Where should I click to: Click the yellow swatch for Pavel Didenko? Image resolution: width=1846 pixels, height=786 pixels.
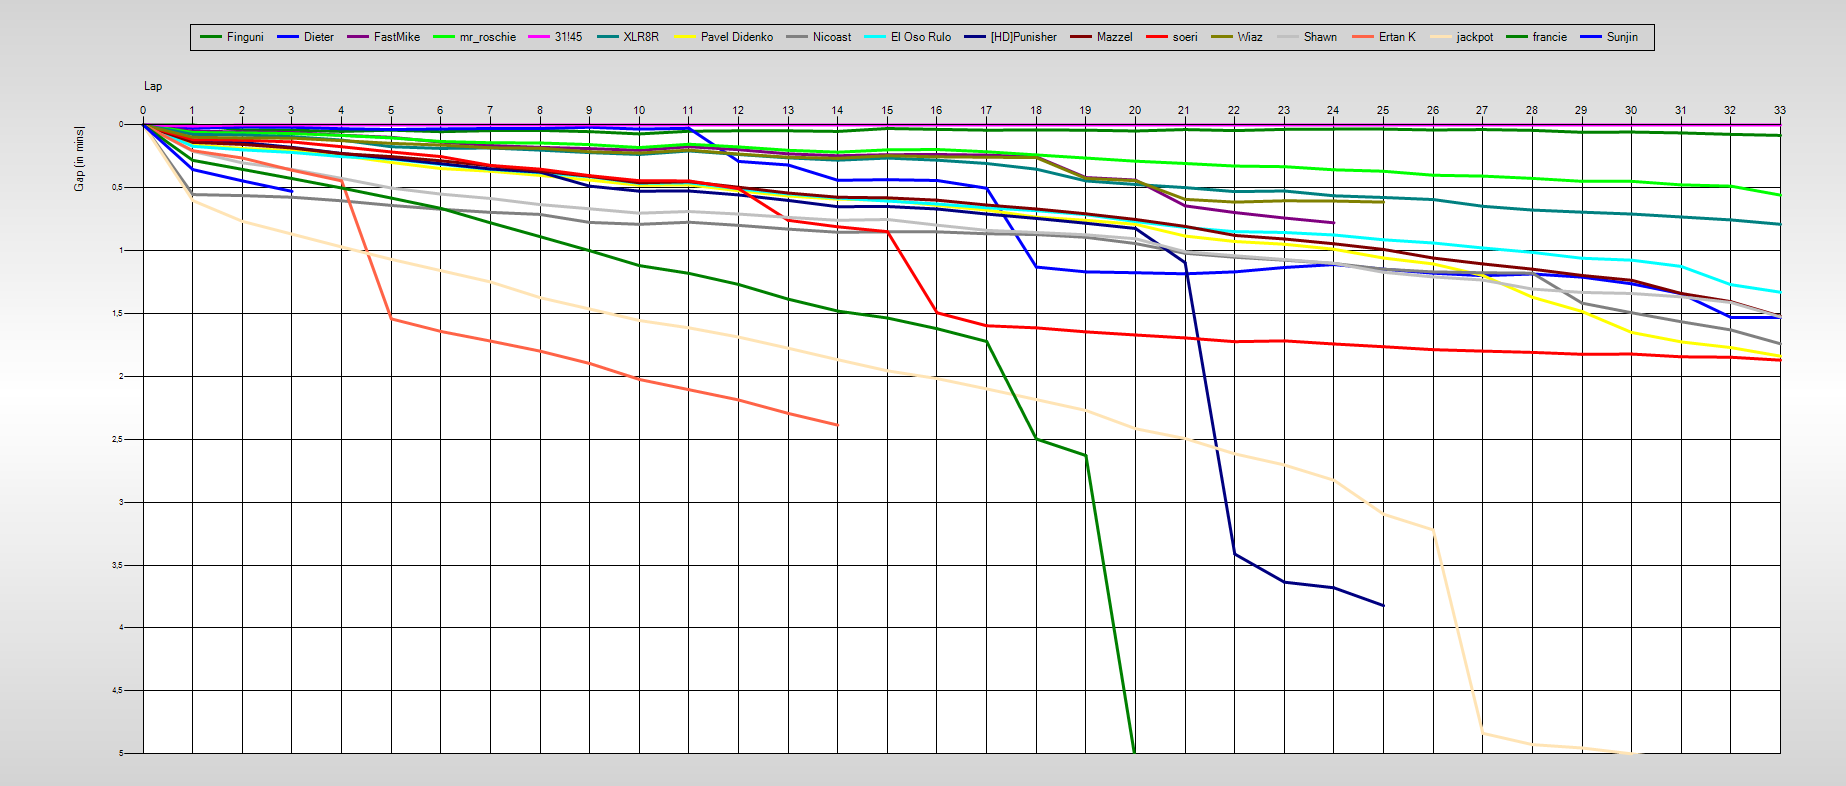(x=685, y=37)
